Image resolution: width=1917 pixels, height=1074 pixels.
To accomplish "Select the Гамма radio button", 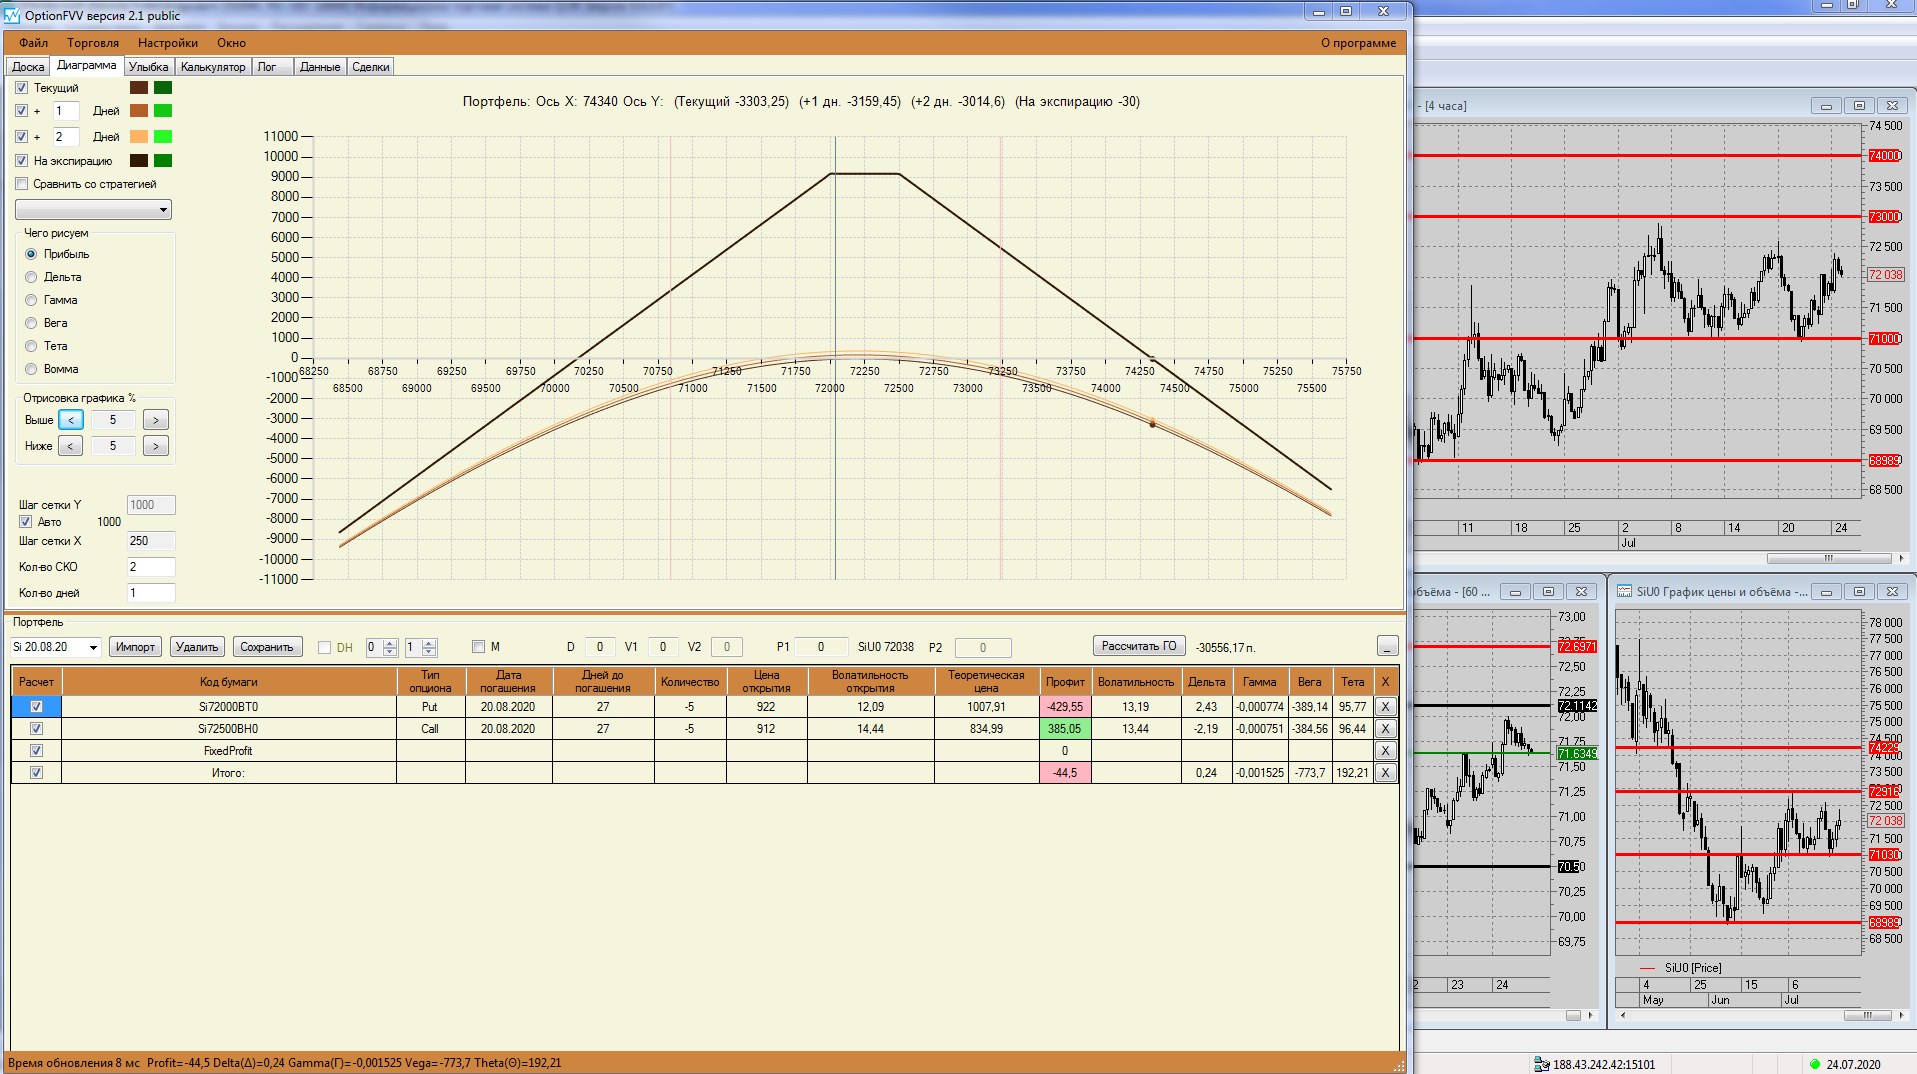I will pyautogui.click(x=31, y=300).
